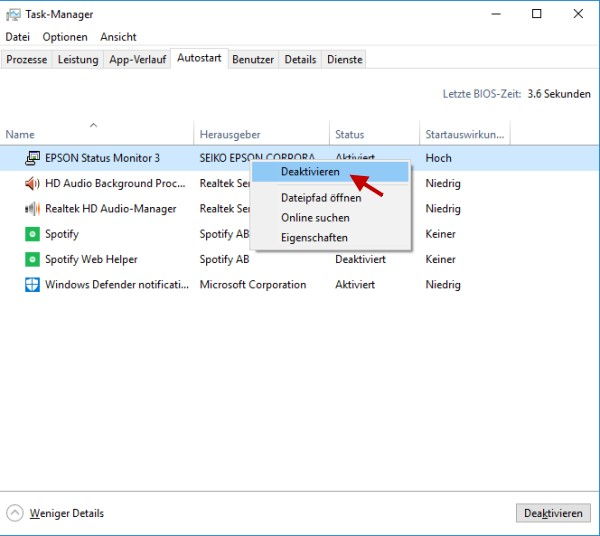Open the Optionen menu
Image resolution: width=600 pixels, height=536 pixels.
pyautogui.click(x=65, y=37)
